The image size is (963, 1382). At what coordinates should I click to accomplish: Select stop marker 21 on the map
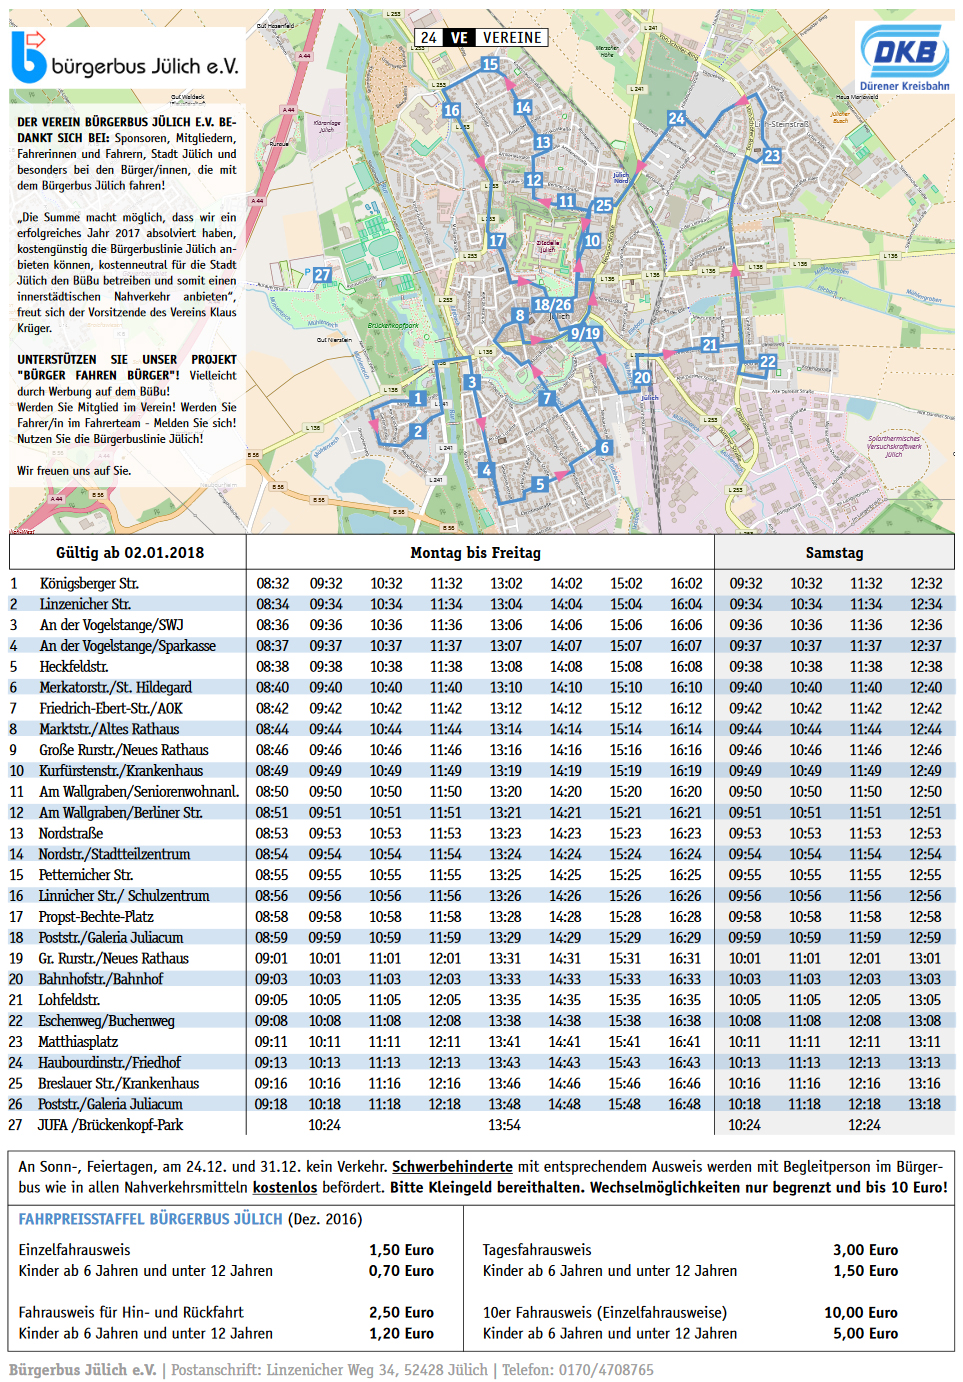pos(710,345)
